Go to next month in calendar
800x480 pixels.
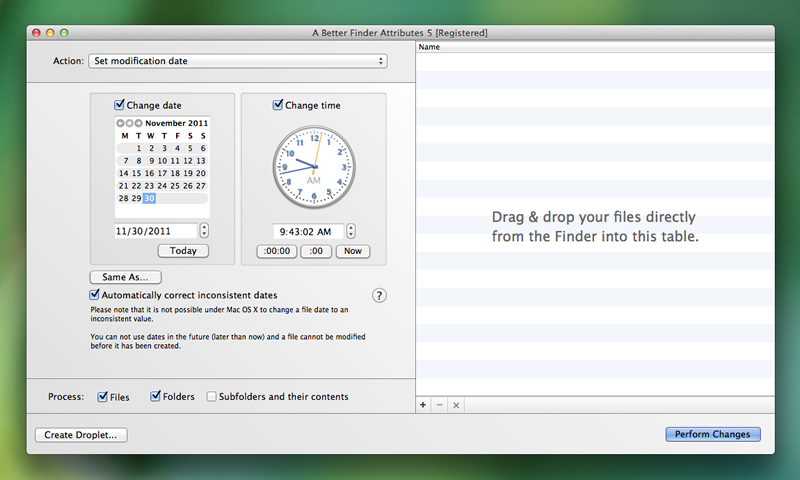pyautogui.click(x=138, y=123)
